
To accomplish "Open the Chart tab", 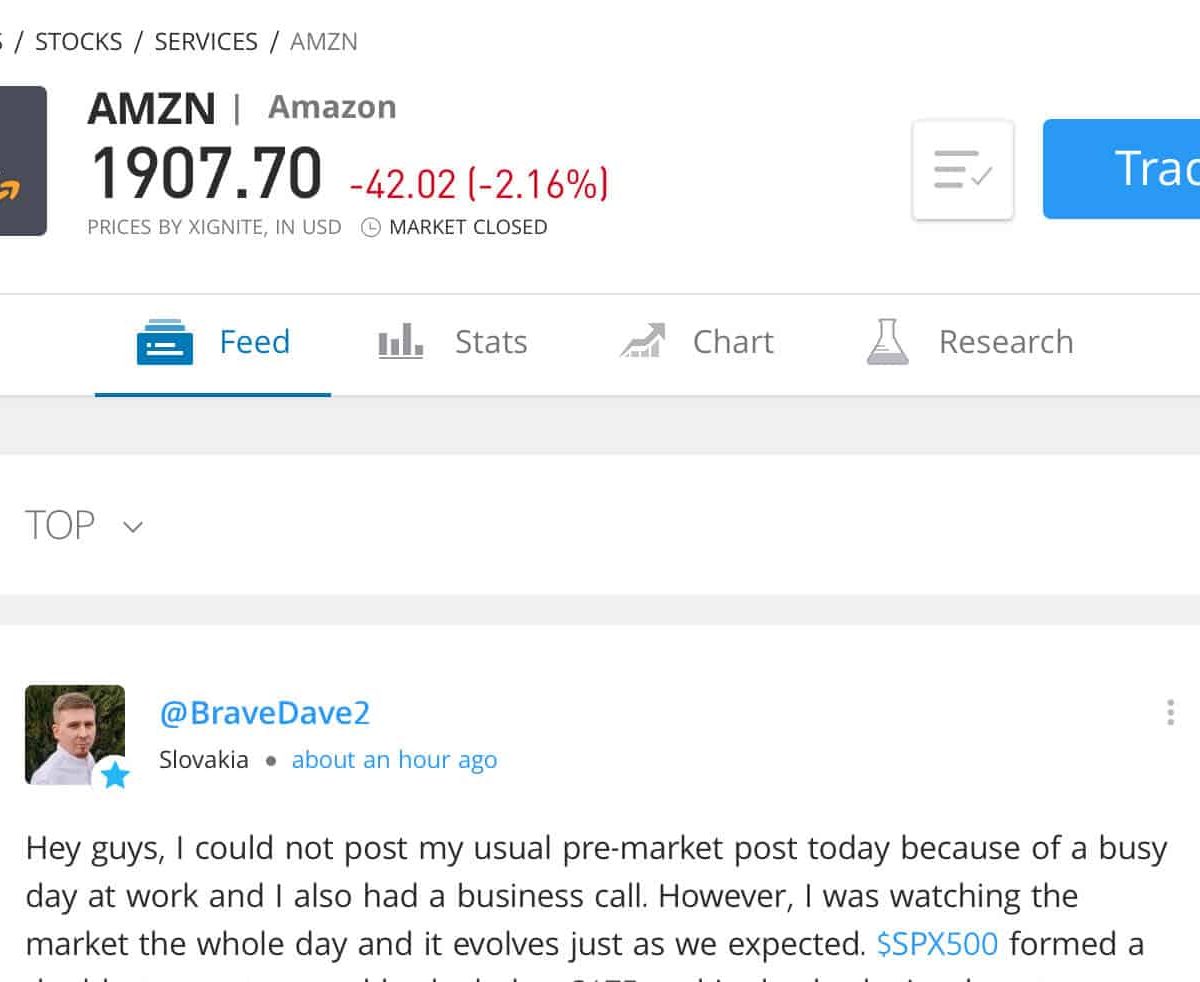I will [x=696, y=342].
